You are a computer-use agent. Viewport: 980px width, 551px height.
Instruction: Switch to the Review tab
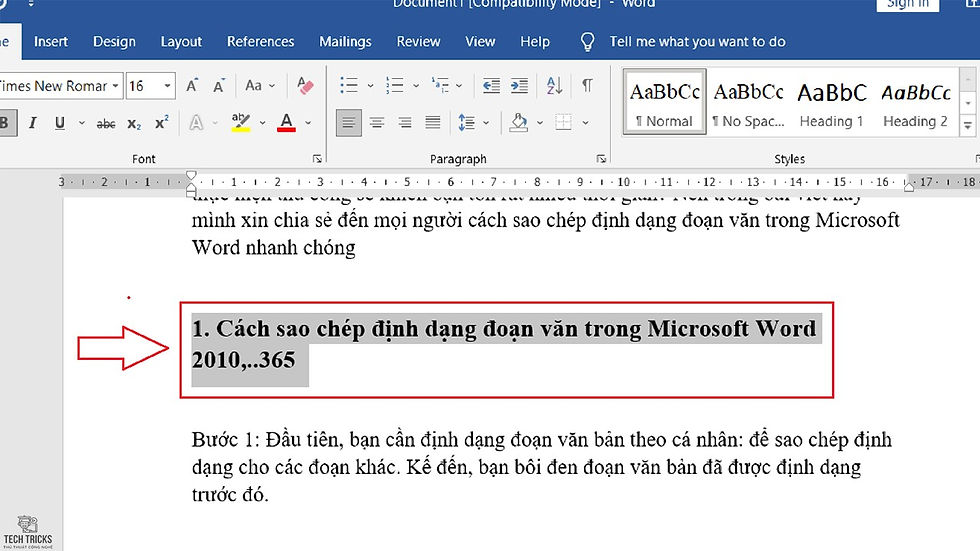tap(418, 42)
